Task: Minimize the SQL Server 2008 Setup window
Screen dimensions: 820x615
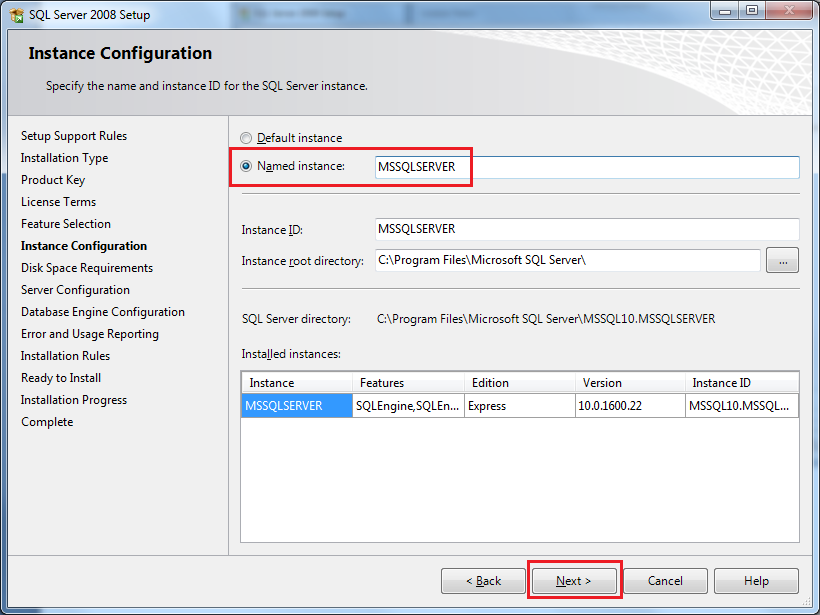Action: (725, 10)
